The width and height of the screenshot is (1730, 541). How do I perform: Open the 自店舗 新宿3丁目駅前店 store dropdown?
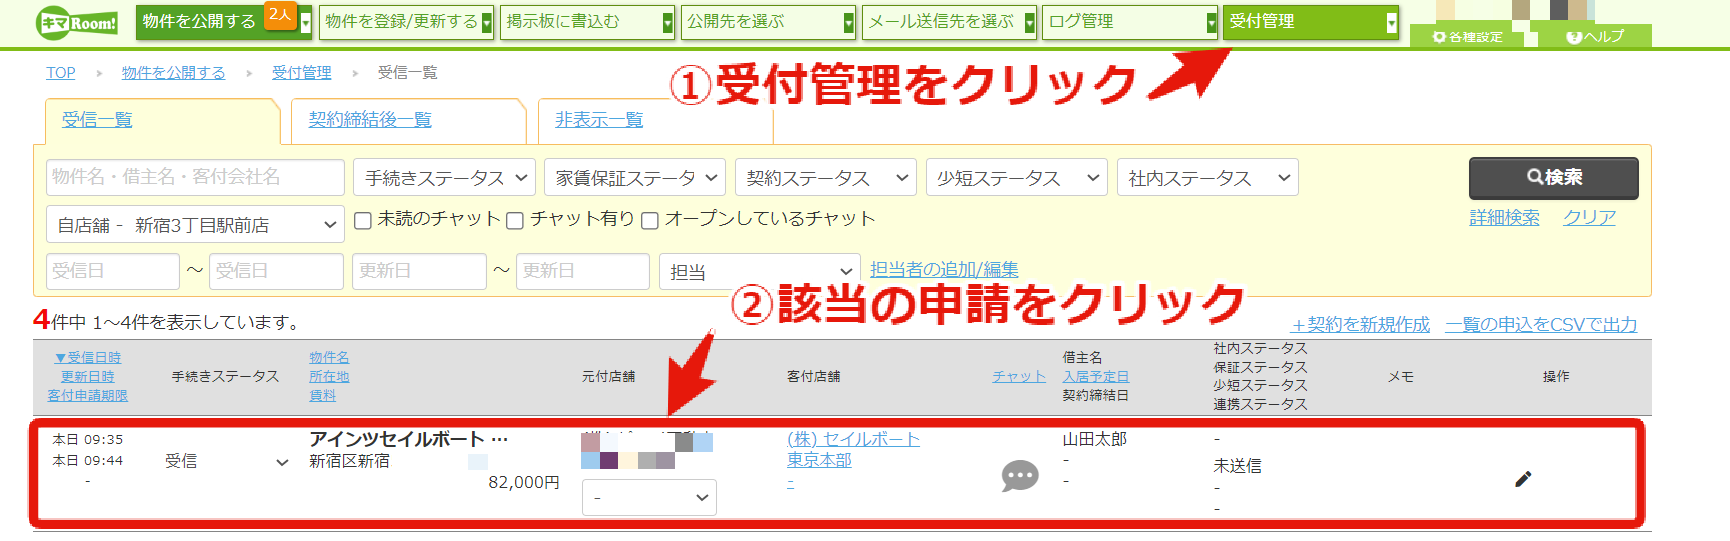pos(195,225)
